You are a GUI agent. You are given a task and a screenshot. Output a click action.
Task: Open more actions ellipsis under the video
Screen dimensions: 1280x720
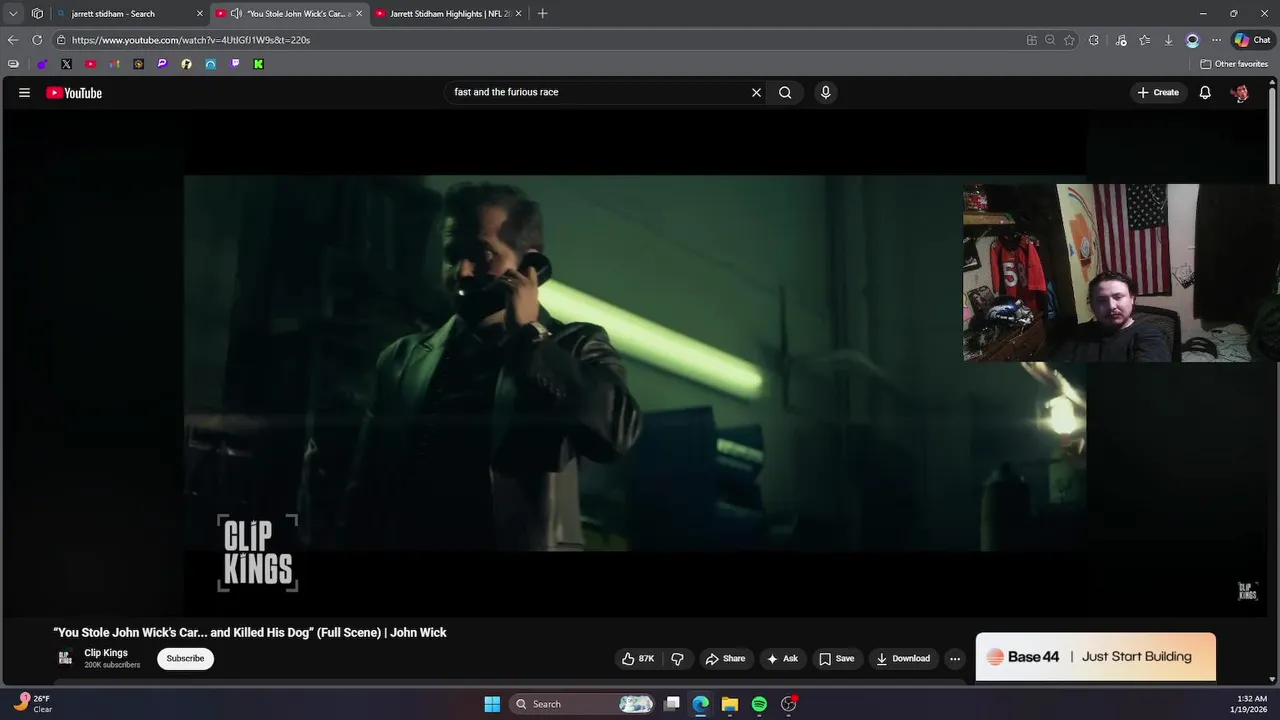click(x=955, y=658)
